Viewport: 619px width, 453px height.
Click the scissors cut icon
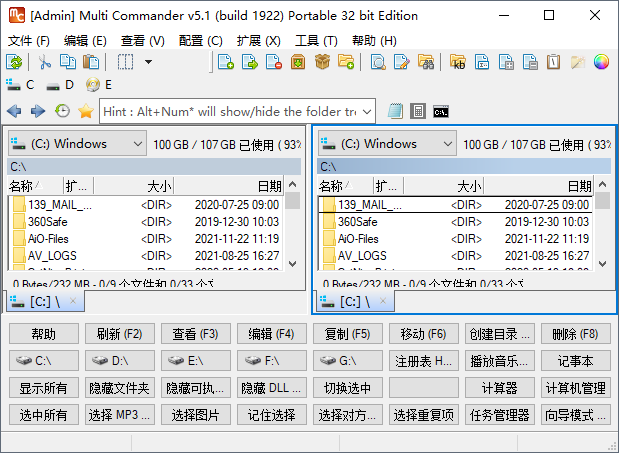pos(44,62)
